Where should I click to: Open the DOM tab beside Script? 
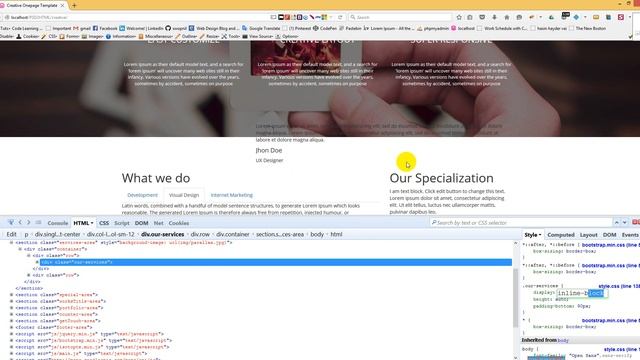point(141,223)
